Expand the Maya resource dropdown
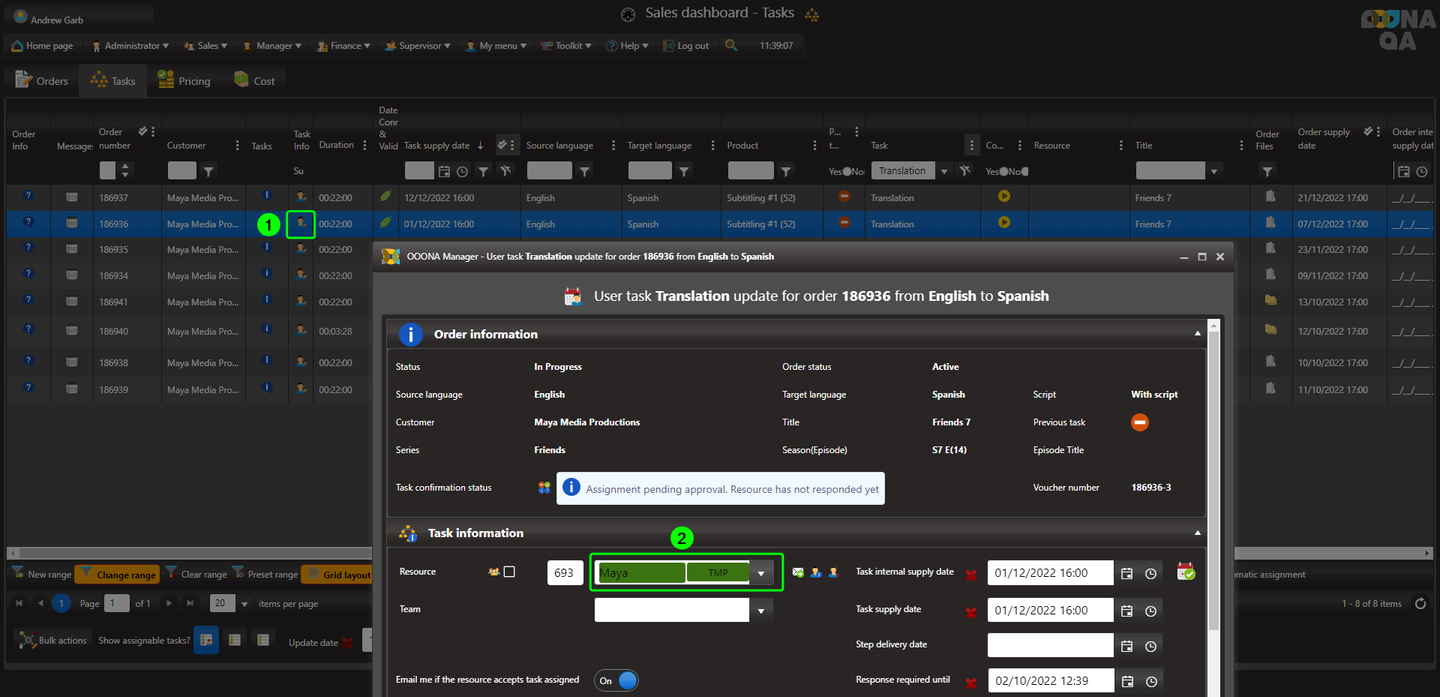Viewport: 1440px width, 697px height. click(762, 573)
